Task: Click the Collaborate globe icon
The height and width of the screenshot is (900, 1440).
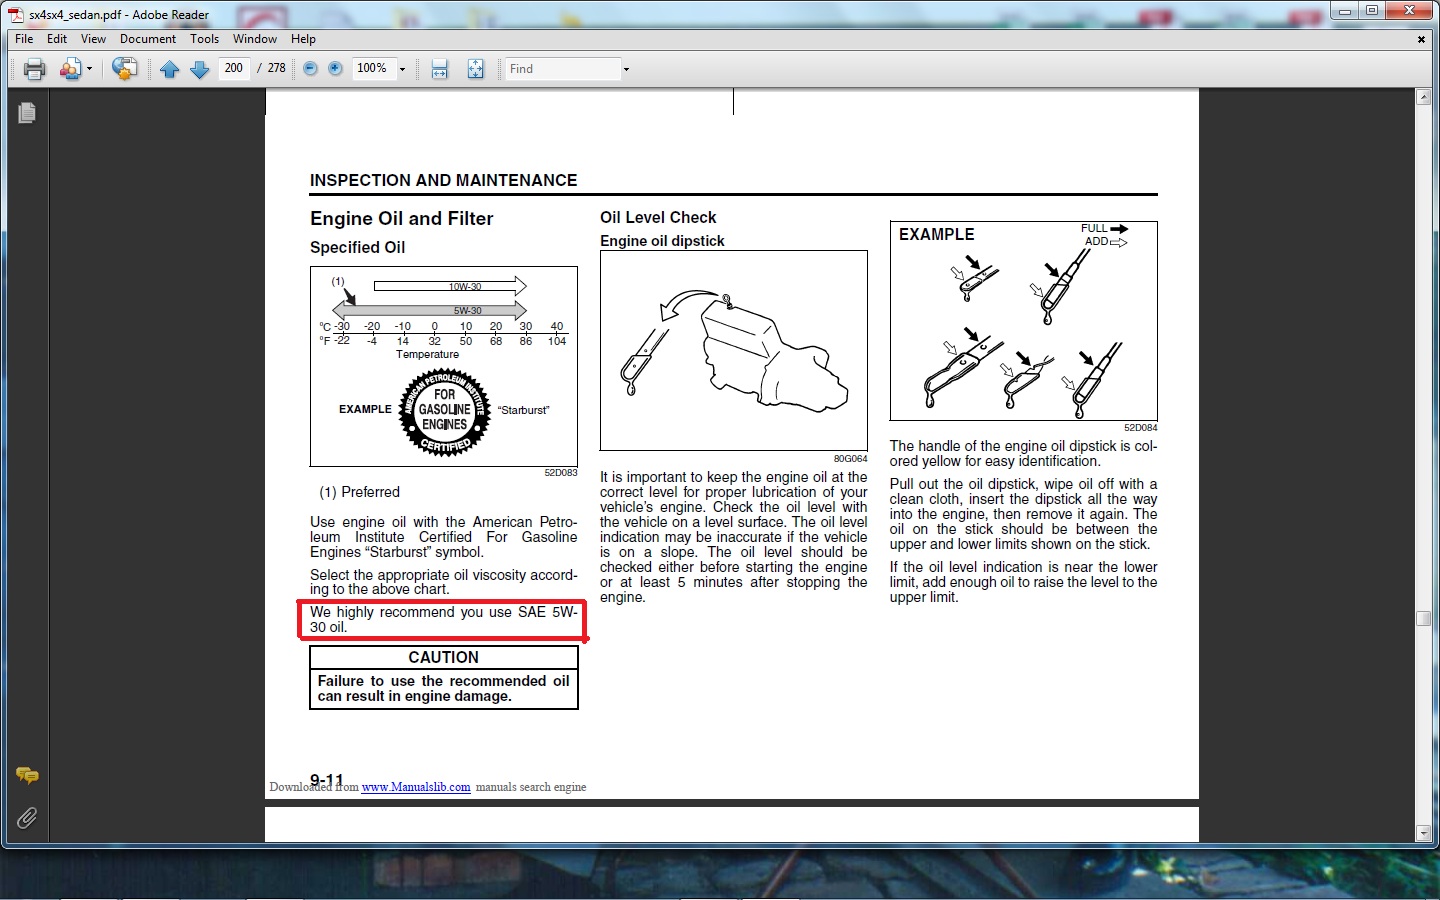Action: (x=125, y=69)
